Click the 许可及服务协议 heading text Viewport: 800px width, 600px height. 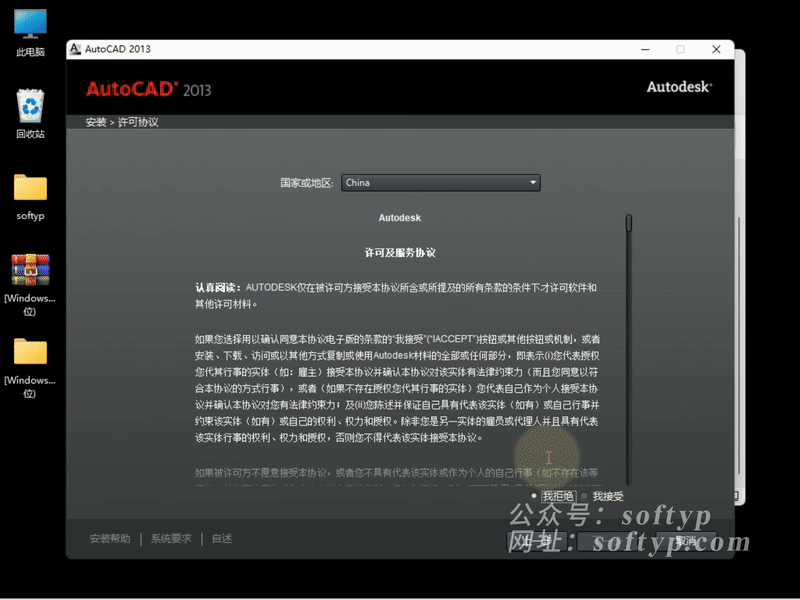point(400,253)
